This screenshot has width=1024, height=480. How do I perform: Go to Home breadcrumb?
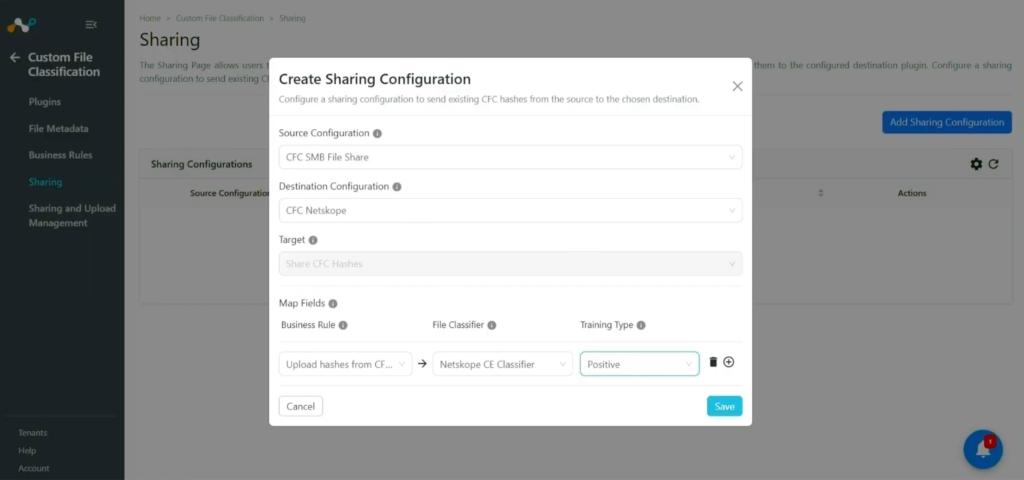coord(150,18)
